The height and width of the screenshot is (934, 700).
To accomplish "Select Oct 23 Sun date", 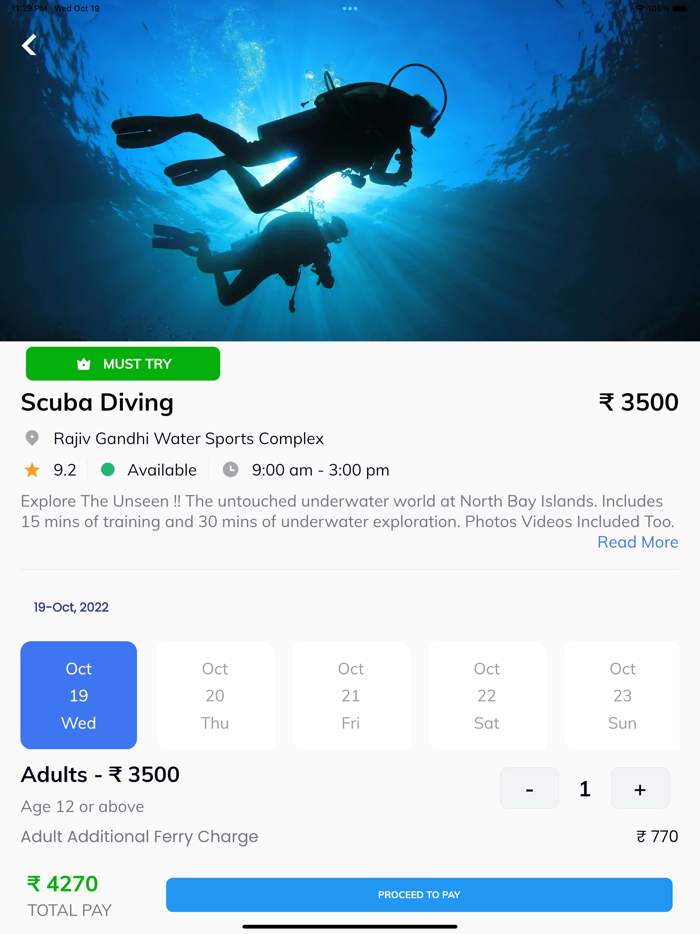I will 622,695.
